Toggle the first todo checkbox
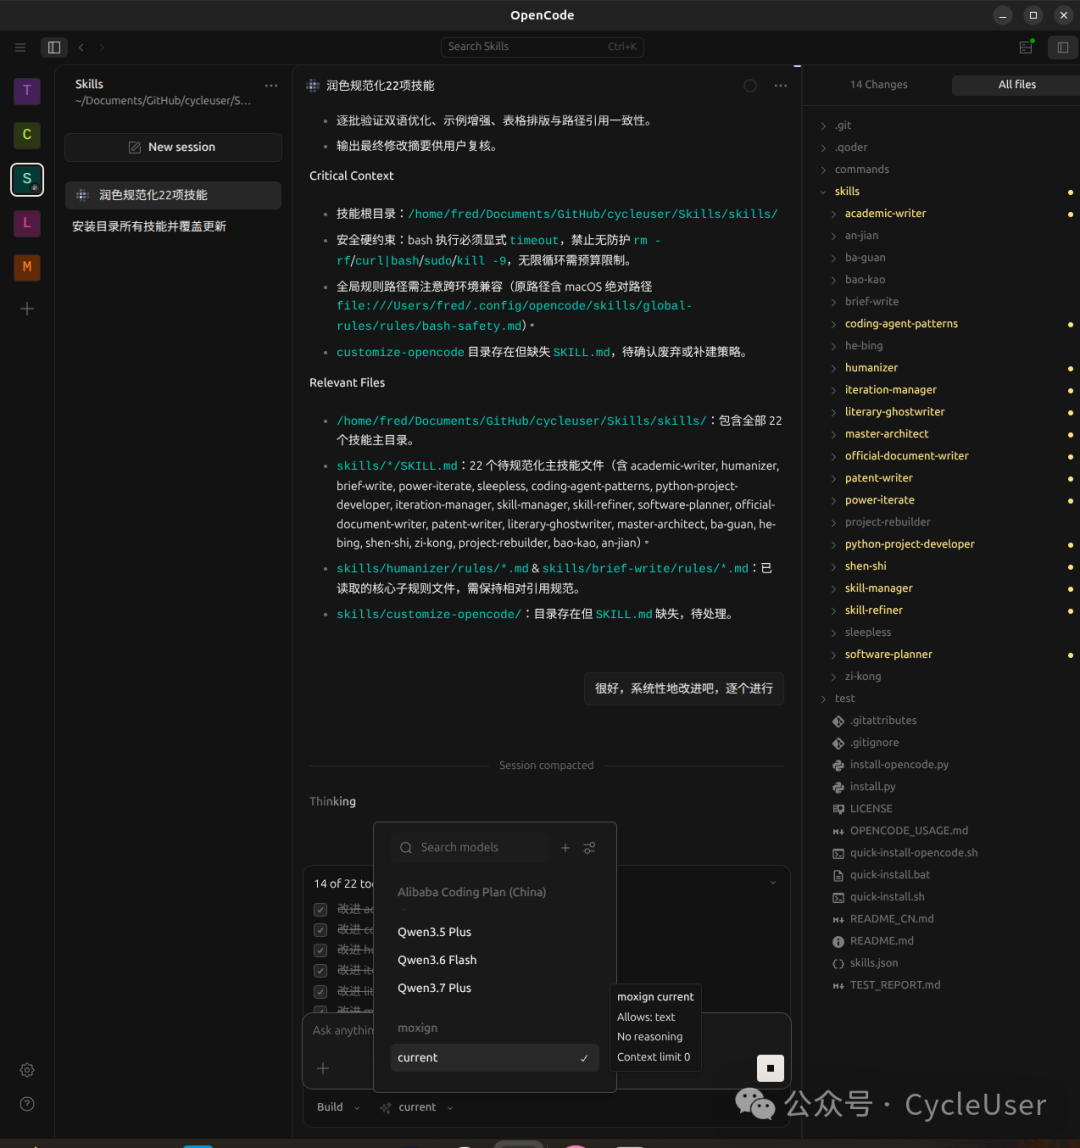This screenshot has height=1148, width=1080. (x=320, y=909)
